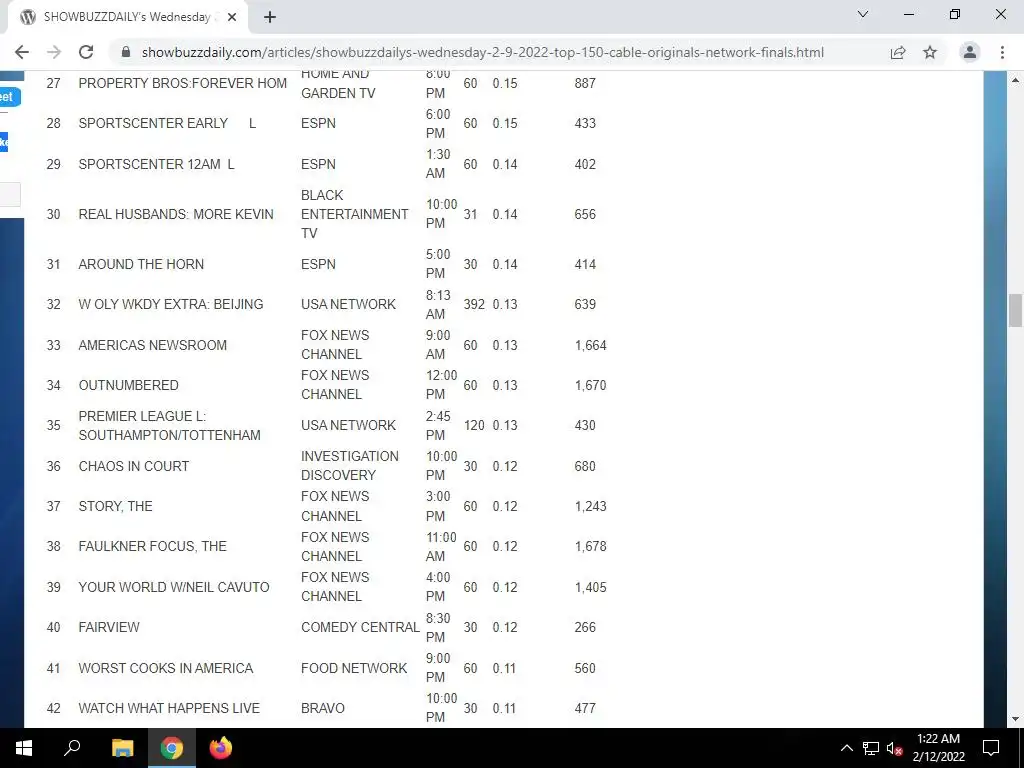The image size is (1024, 768).
Task: Open Windows taskbar search
Action: [72, 748]
